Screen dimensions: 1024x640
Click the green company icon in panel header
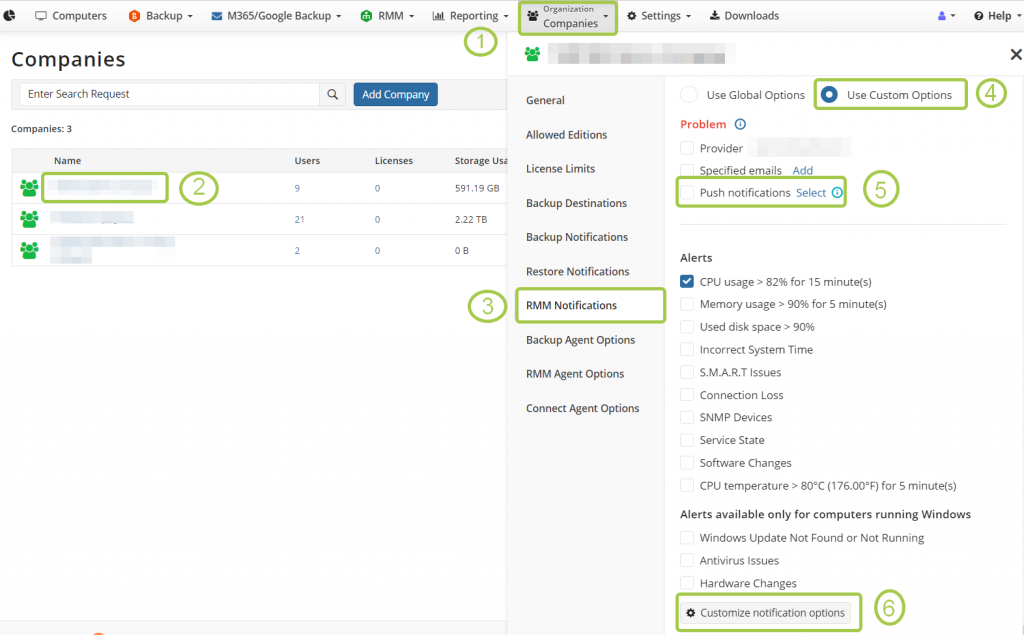532,54
